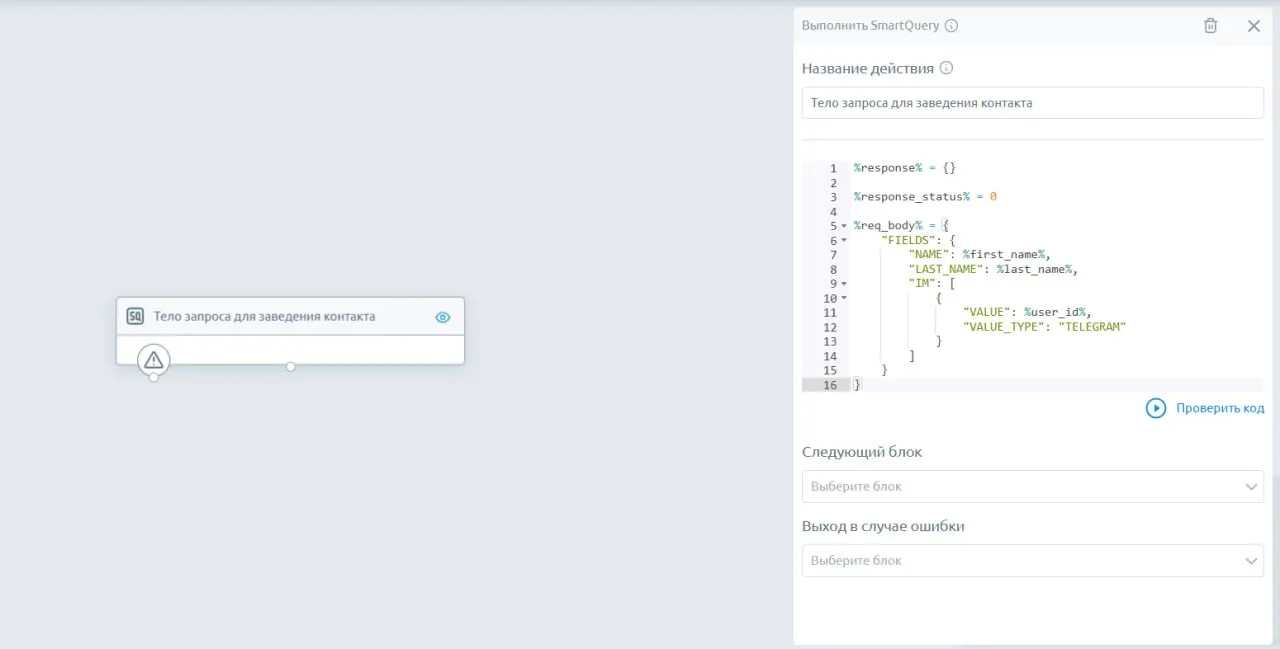Click chevron arrow of Следующий блок field
This screenshot has height=649, width=1280.
tap(1251, 487)
